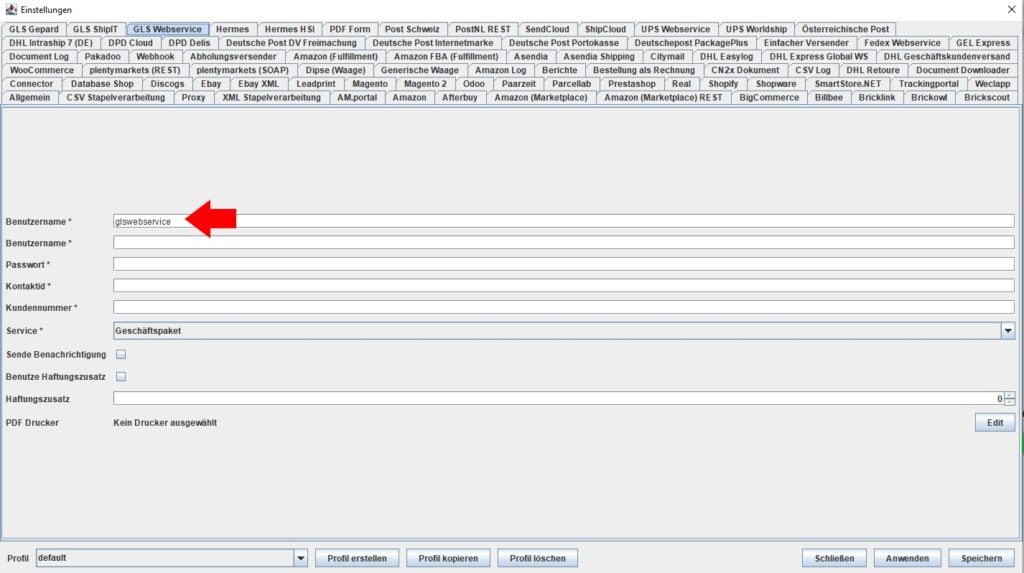Click into the Kundennummer field
Viewport: 1024px width, 573px height.
pos(564,307)
